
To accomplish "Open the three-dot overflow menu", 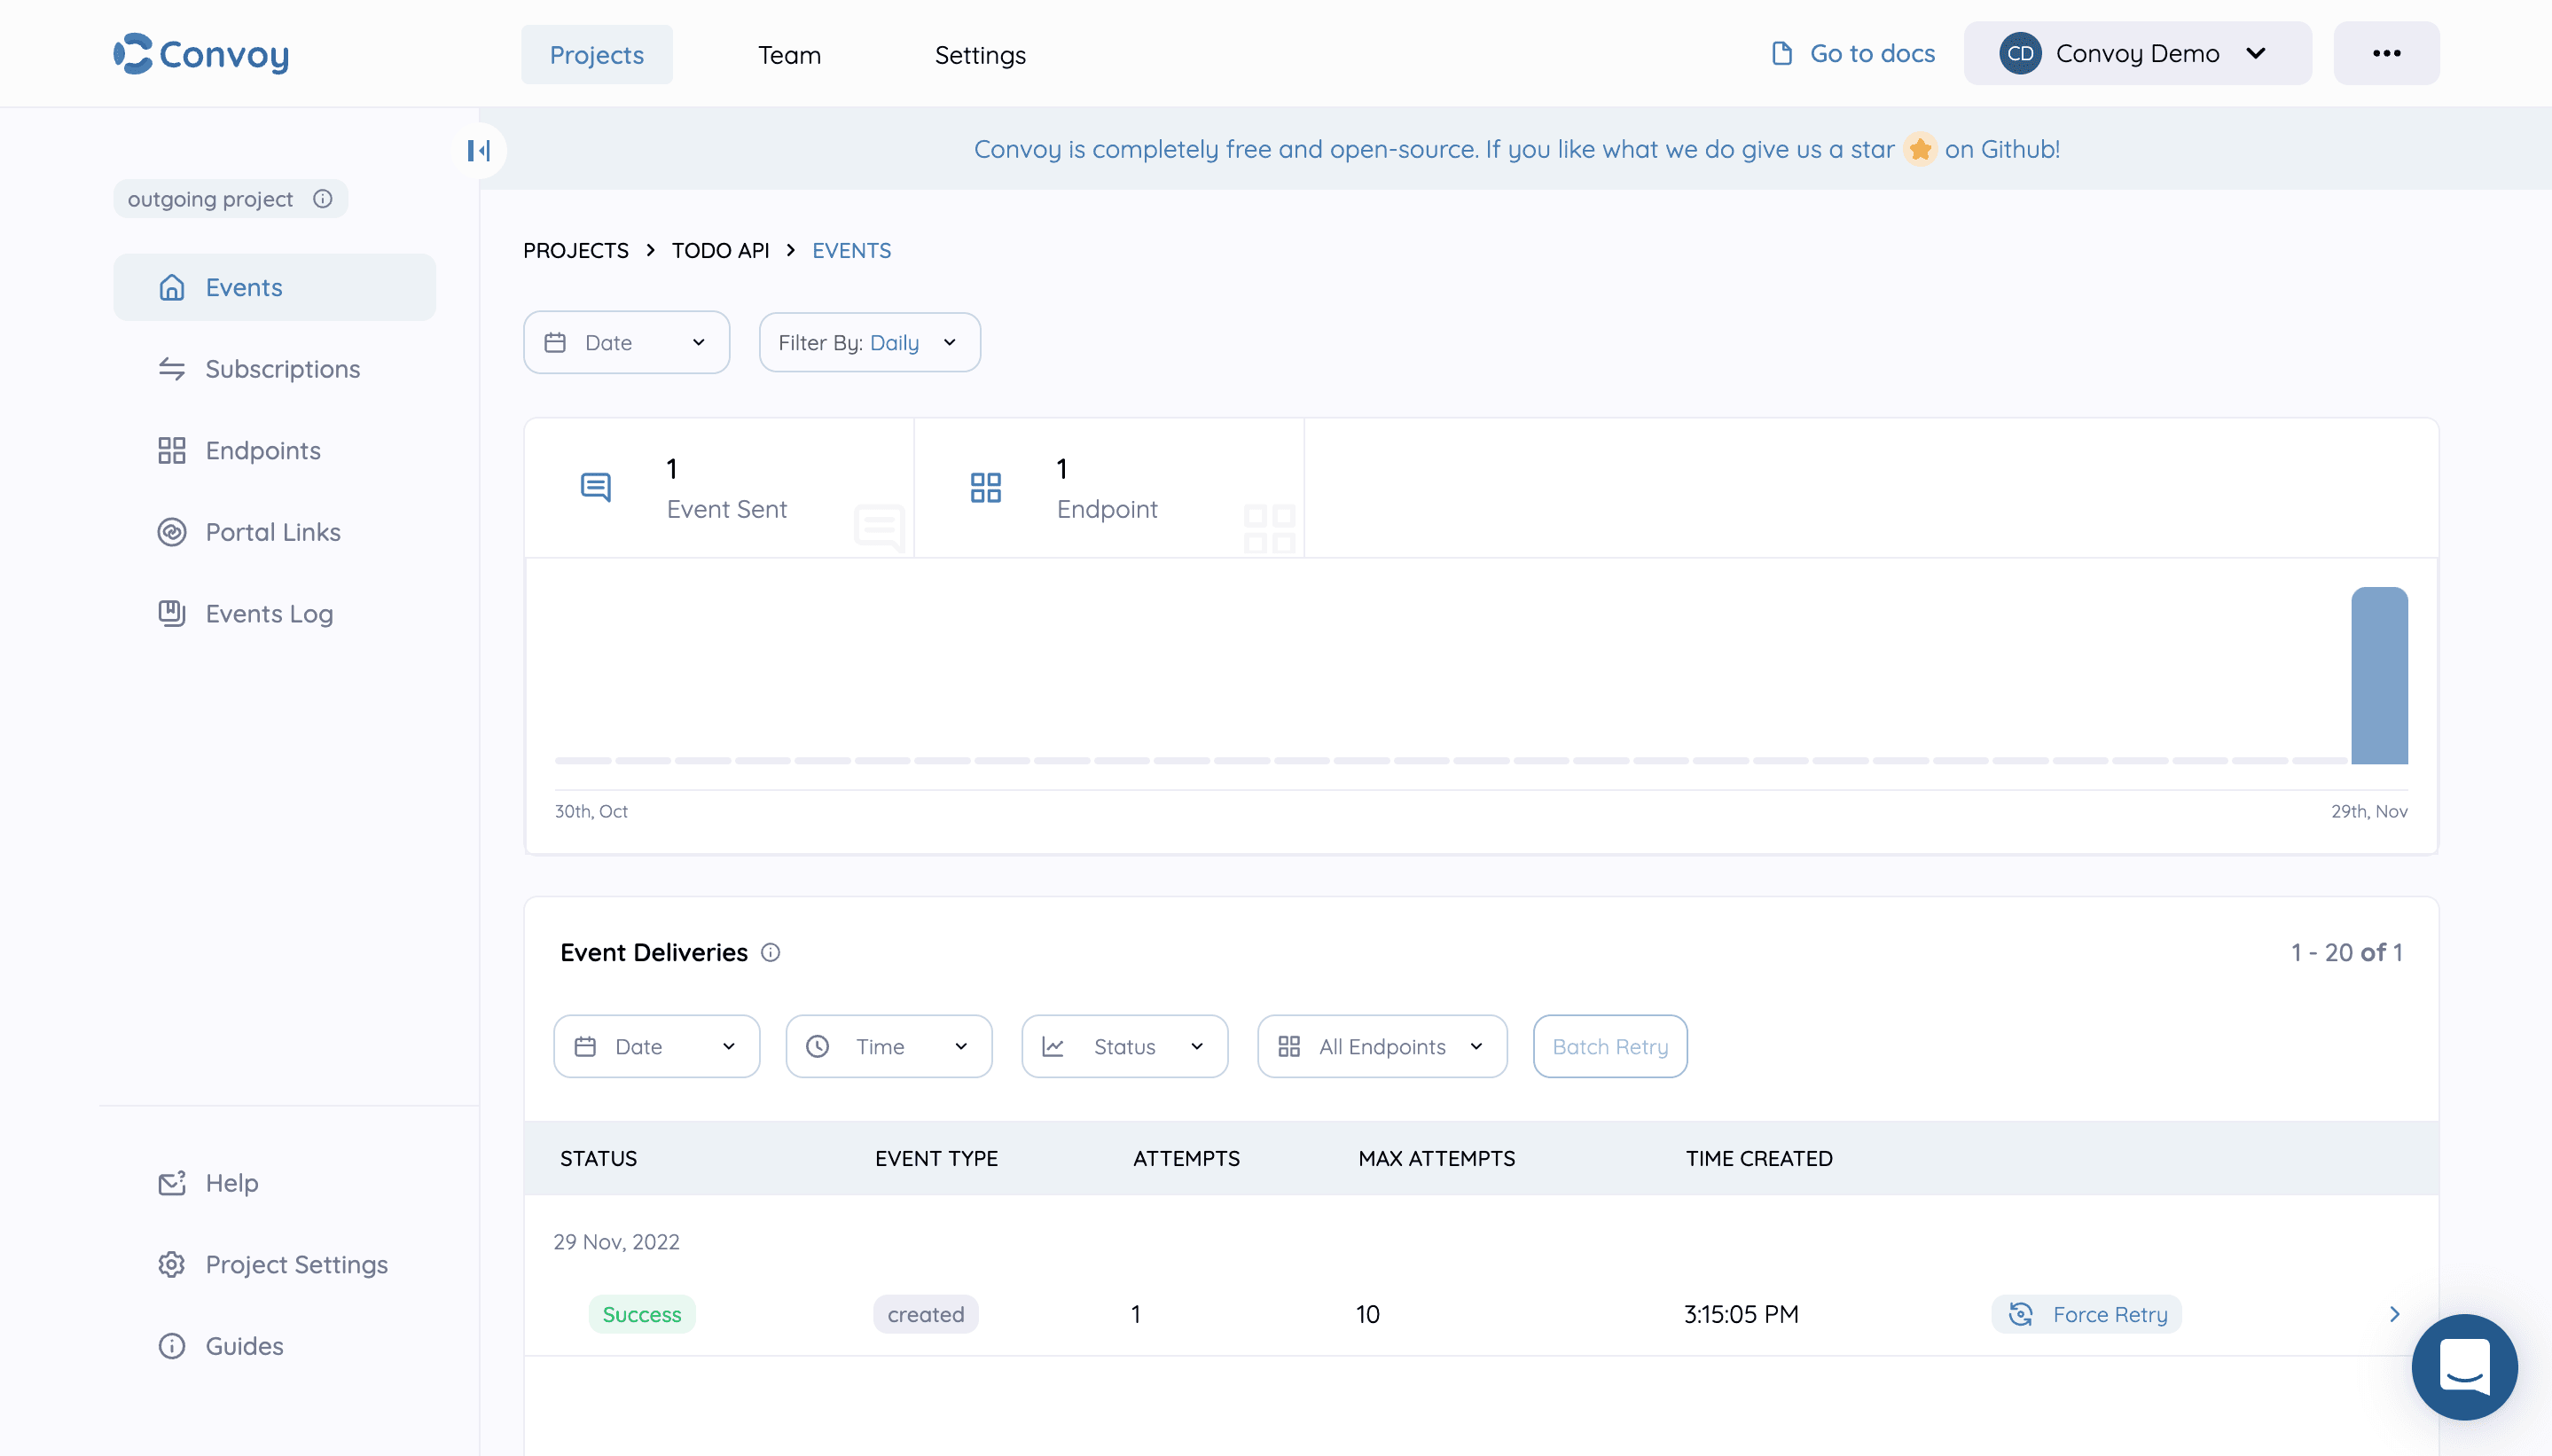I will tap(2388, 53).
